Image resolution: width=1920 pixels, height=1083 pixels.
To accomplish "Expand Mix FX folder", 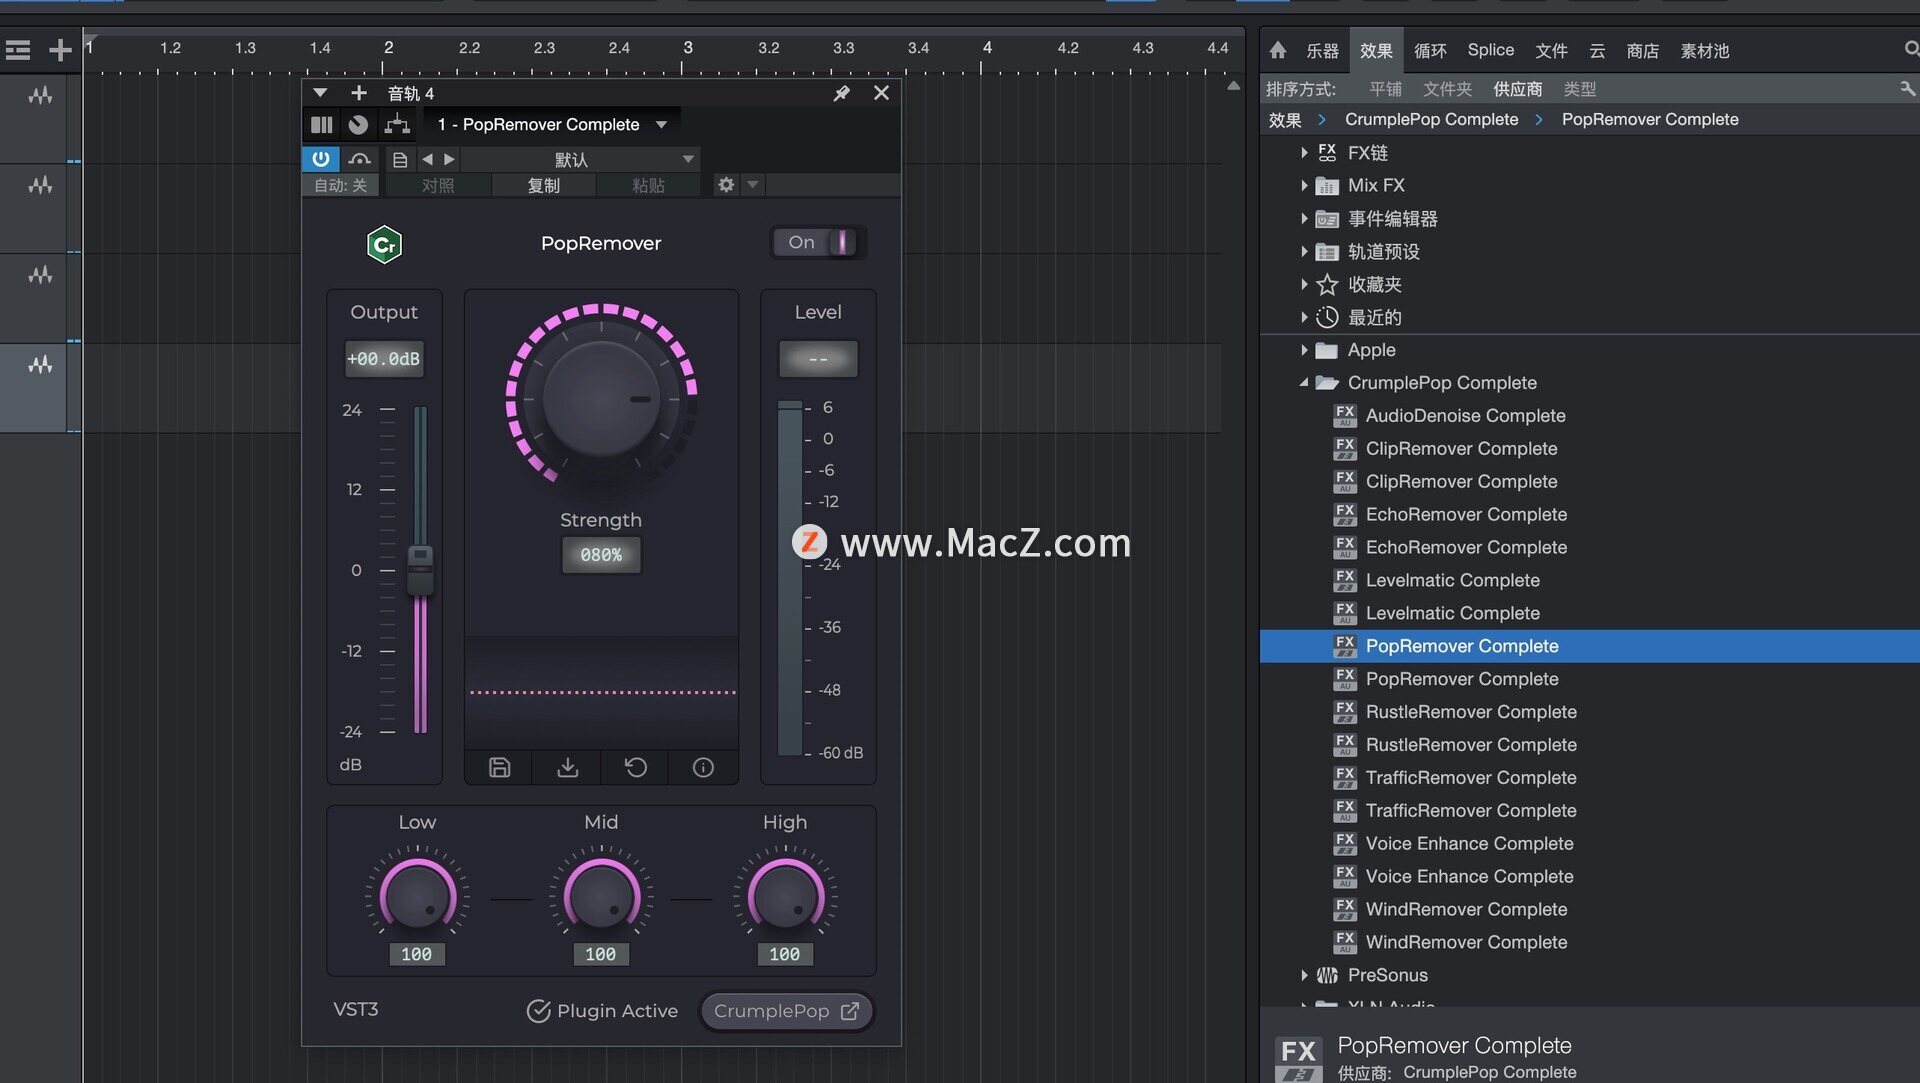I will [x=1304, y=185].
